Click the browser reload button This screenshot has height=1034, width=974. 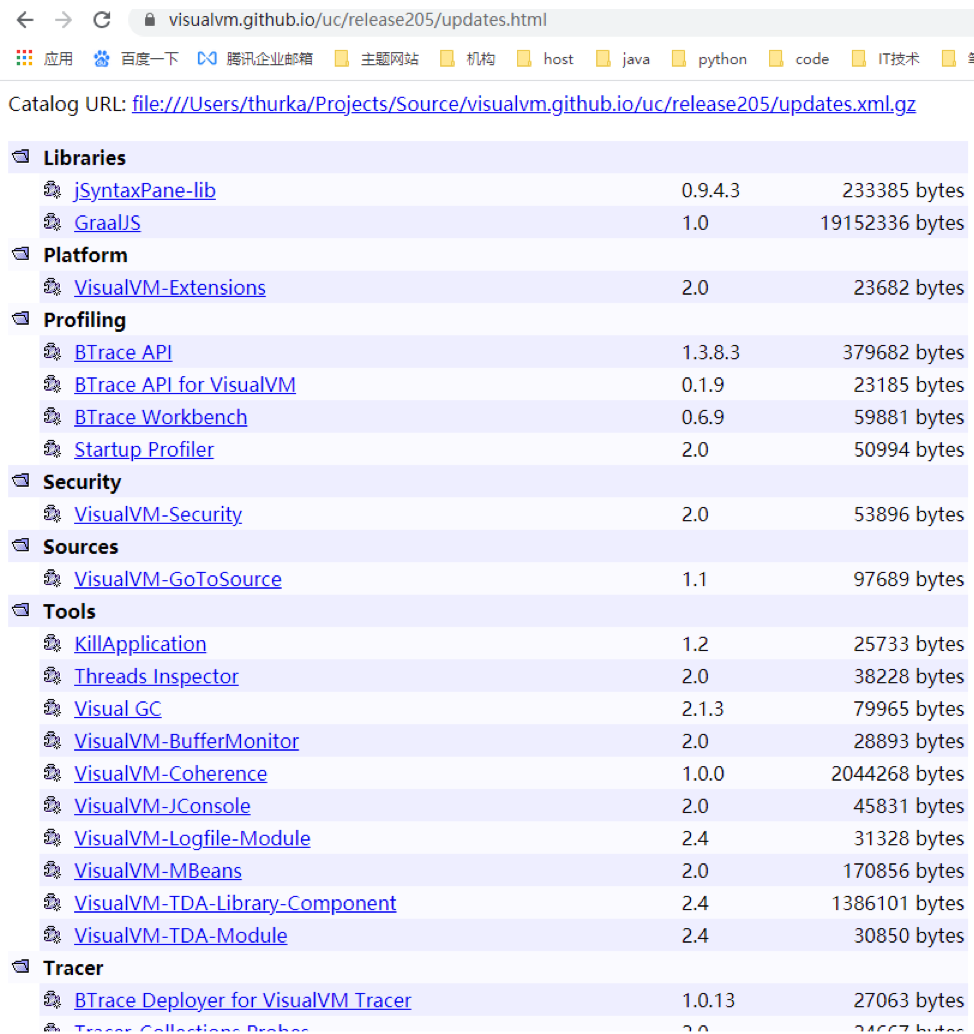tap(101, 20)
